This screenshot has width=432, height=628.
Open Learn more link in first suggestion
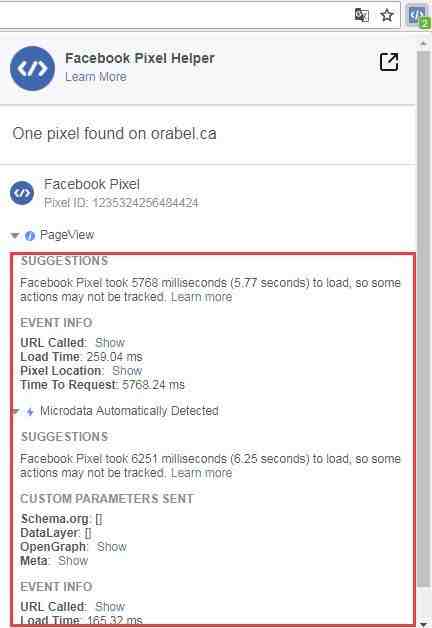pos(201,297)
